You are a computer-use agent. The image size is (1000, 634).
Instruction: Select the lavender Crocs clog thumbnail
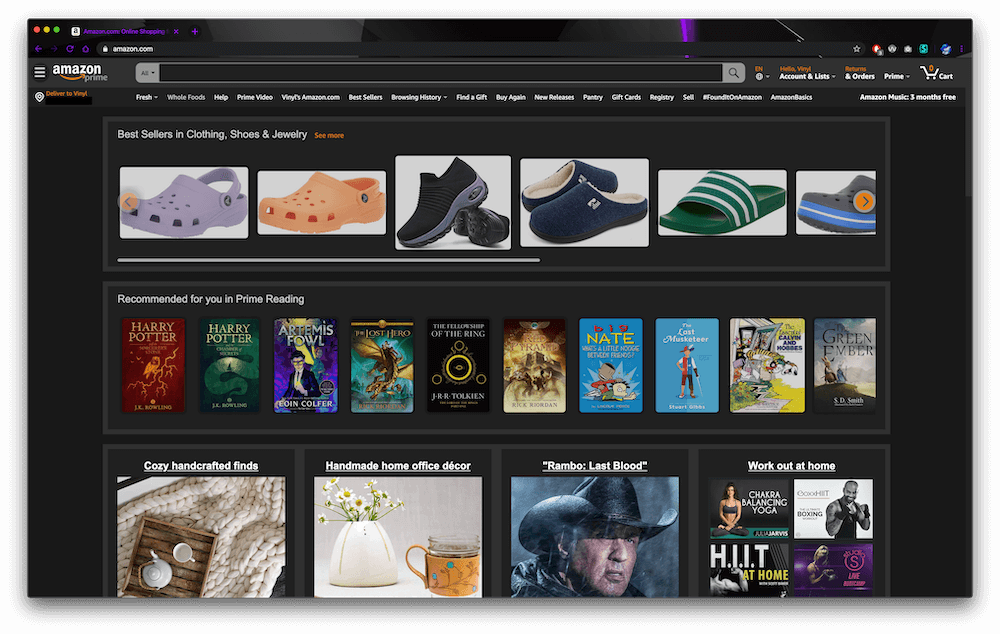click(184, 202)
